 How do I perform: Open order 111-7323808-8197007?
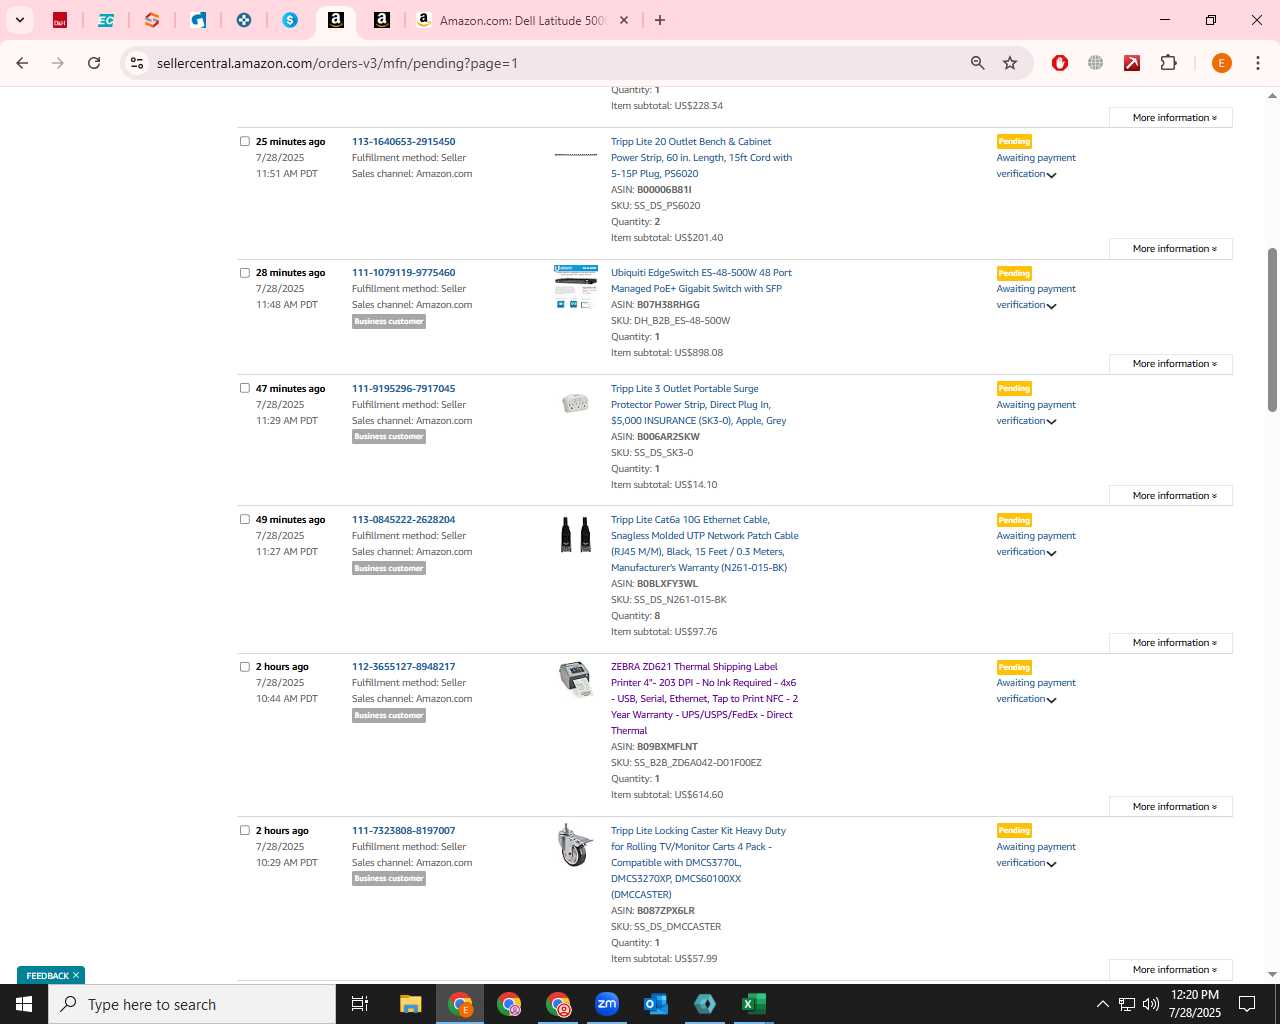[x=403, y=830]
